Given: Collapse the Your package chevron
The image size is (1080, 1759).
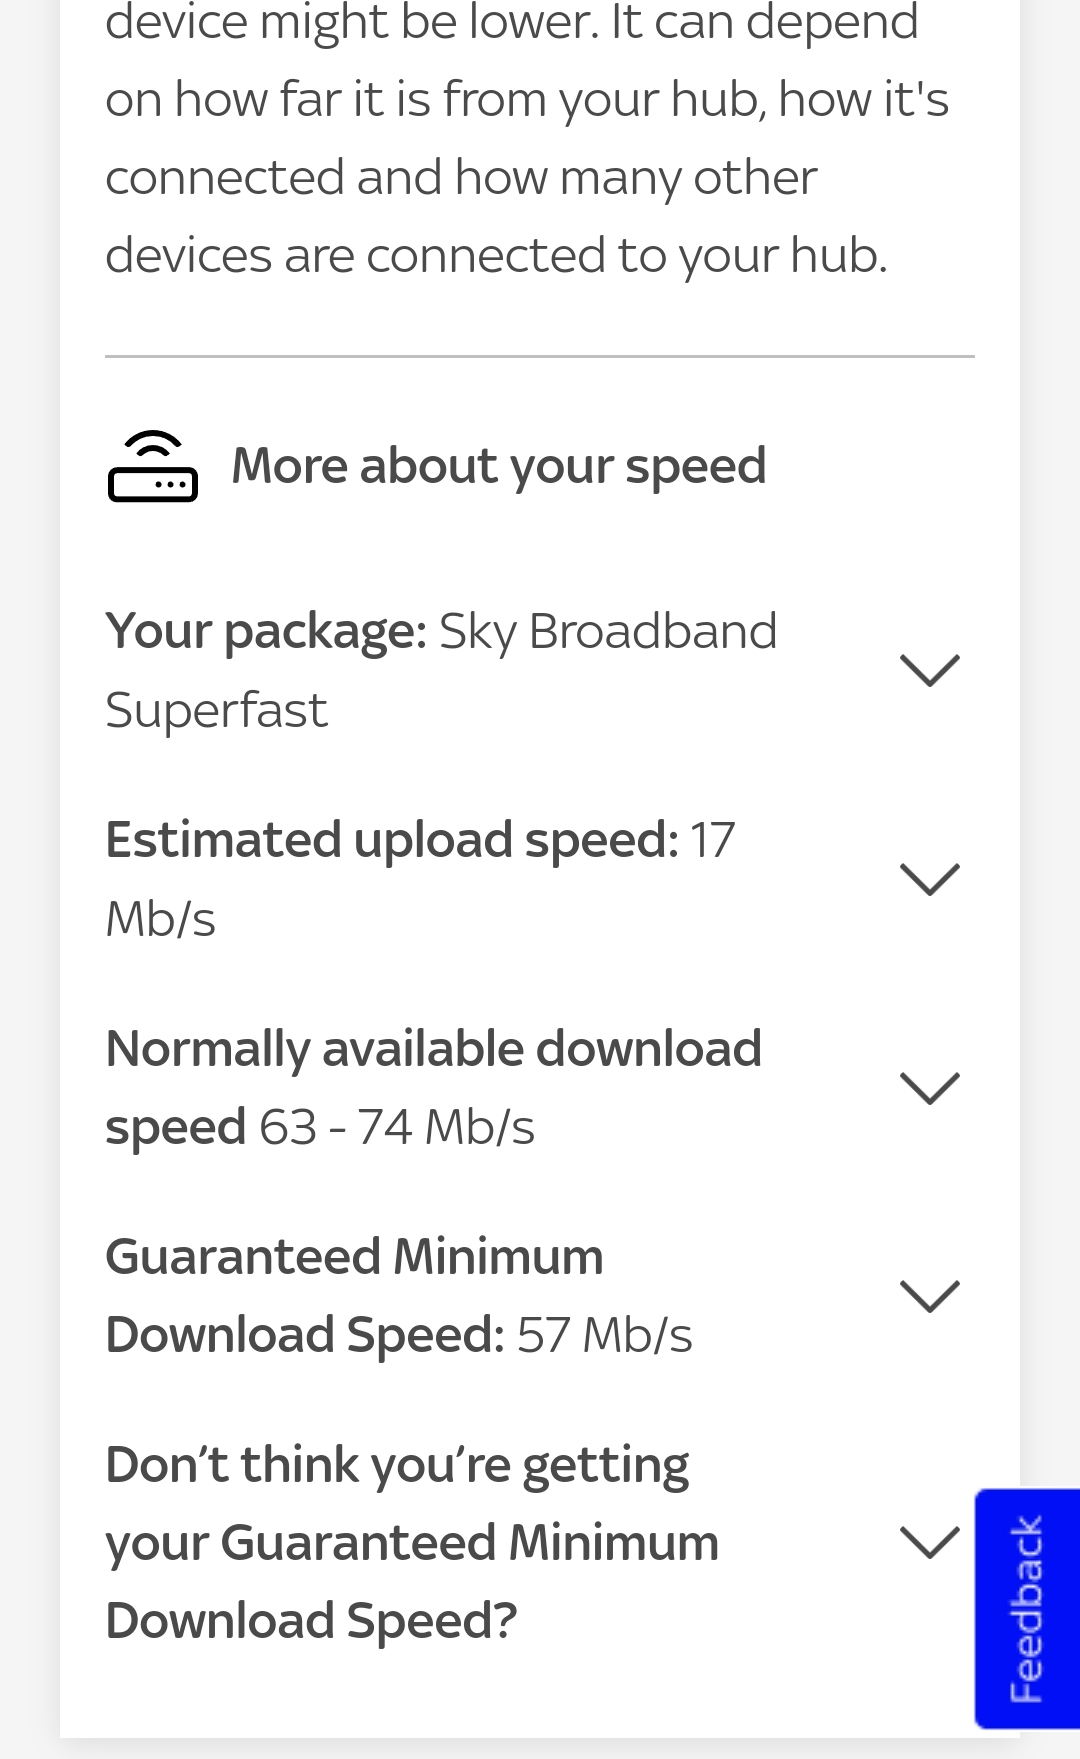Looking at the screenshot, I should (x=931, y=670).
